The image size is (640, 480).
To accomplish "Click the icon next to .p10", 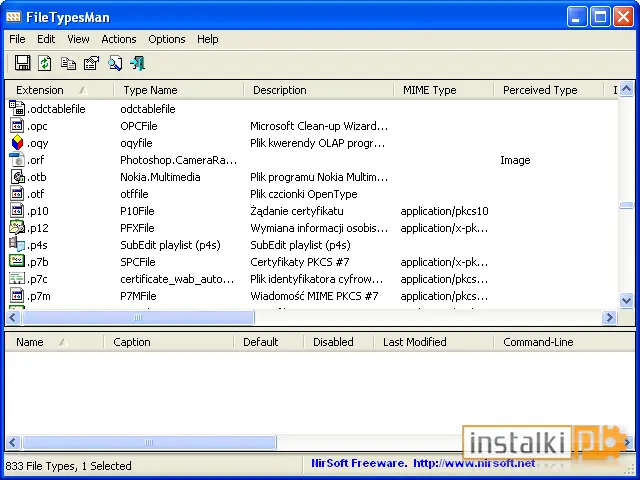I will pos(17,211).
